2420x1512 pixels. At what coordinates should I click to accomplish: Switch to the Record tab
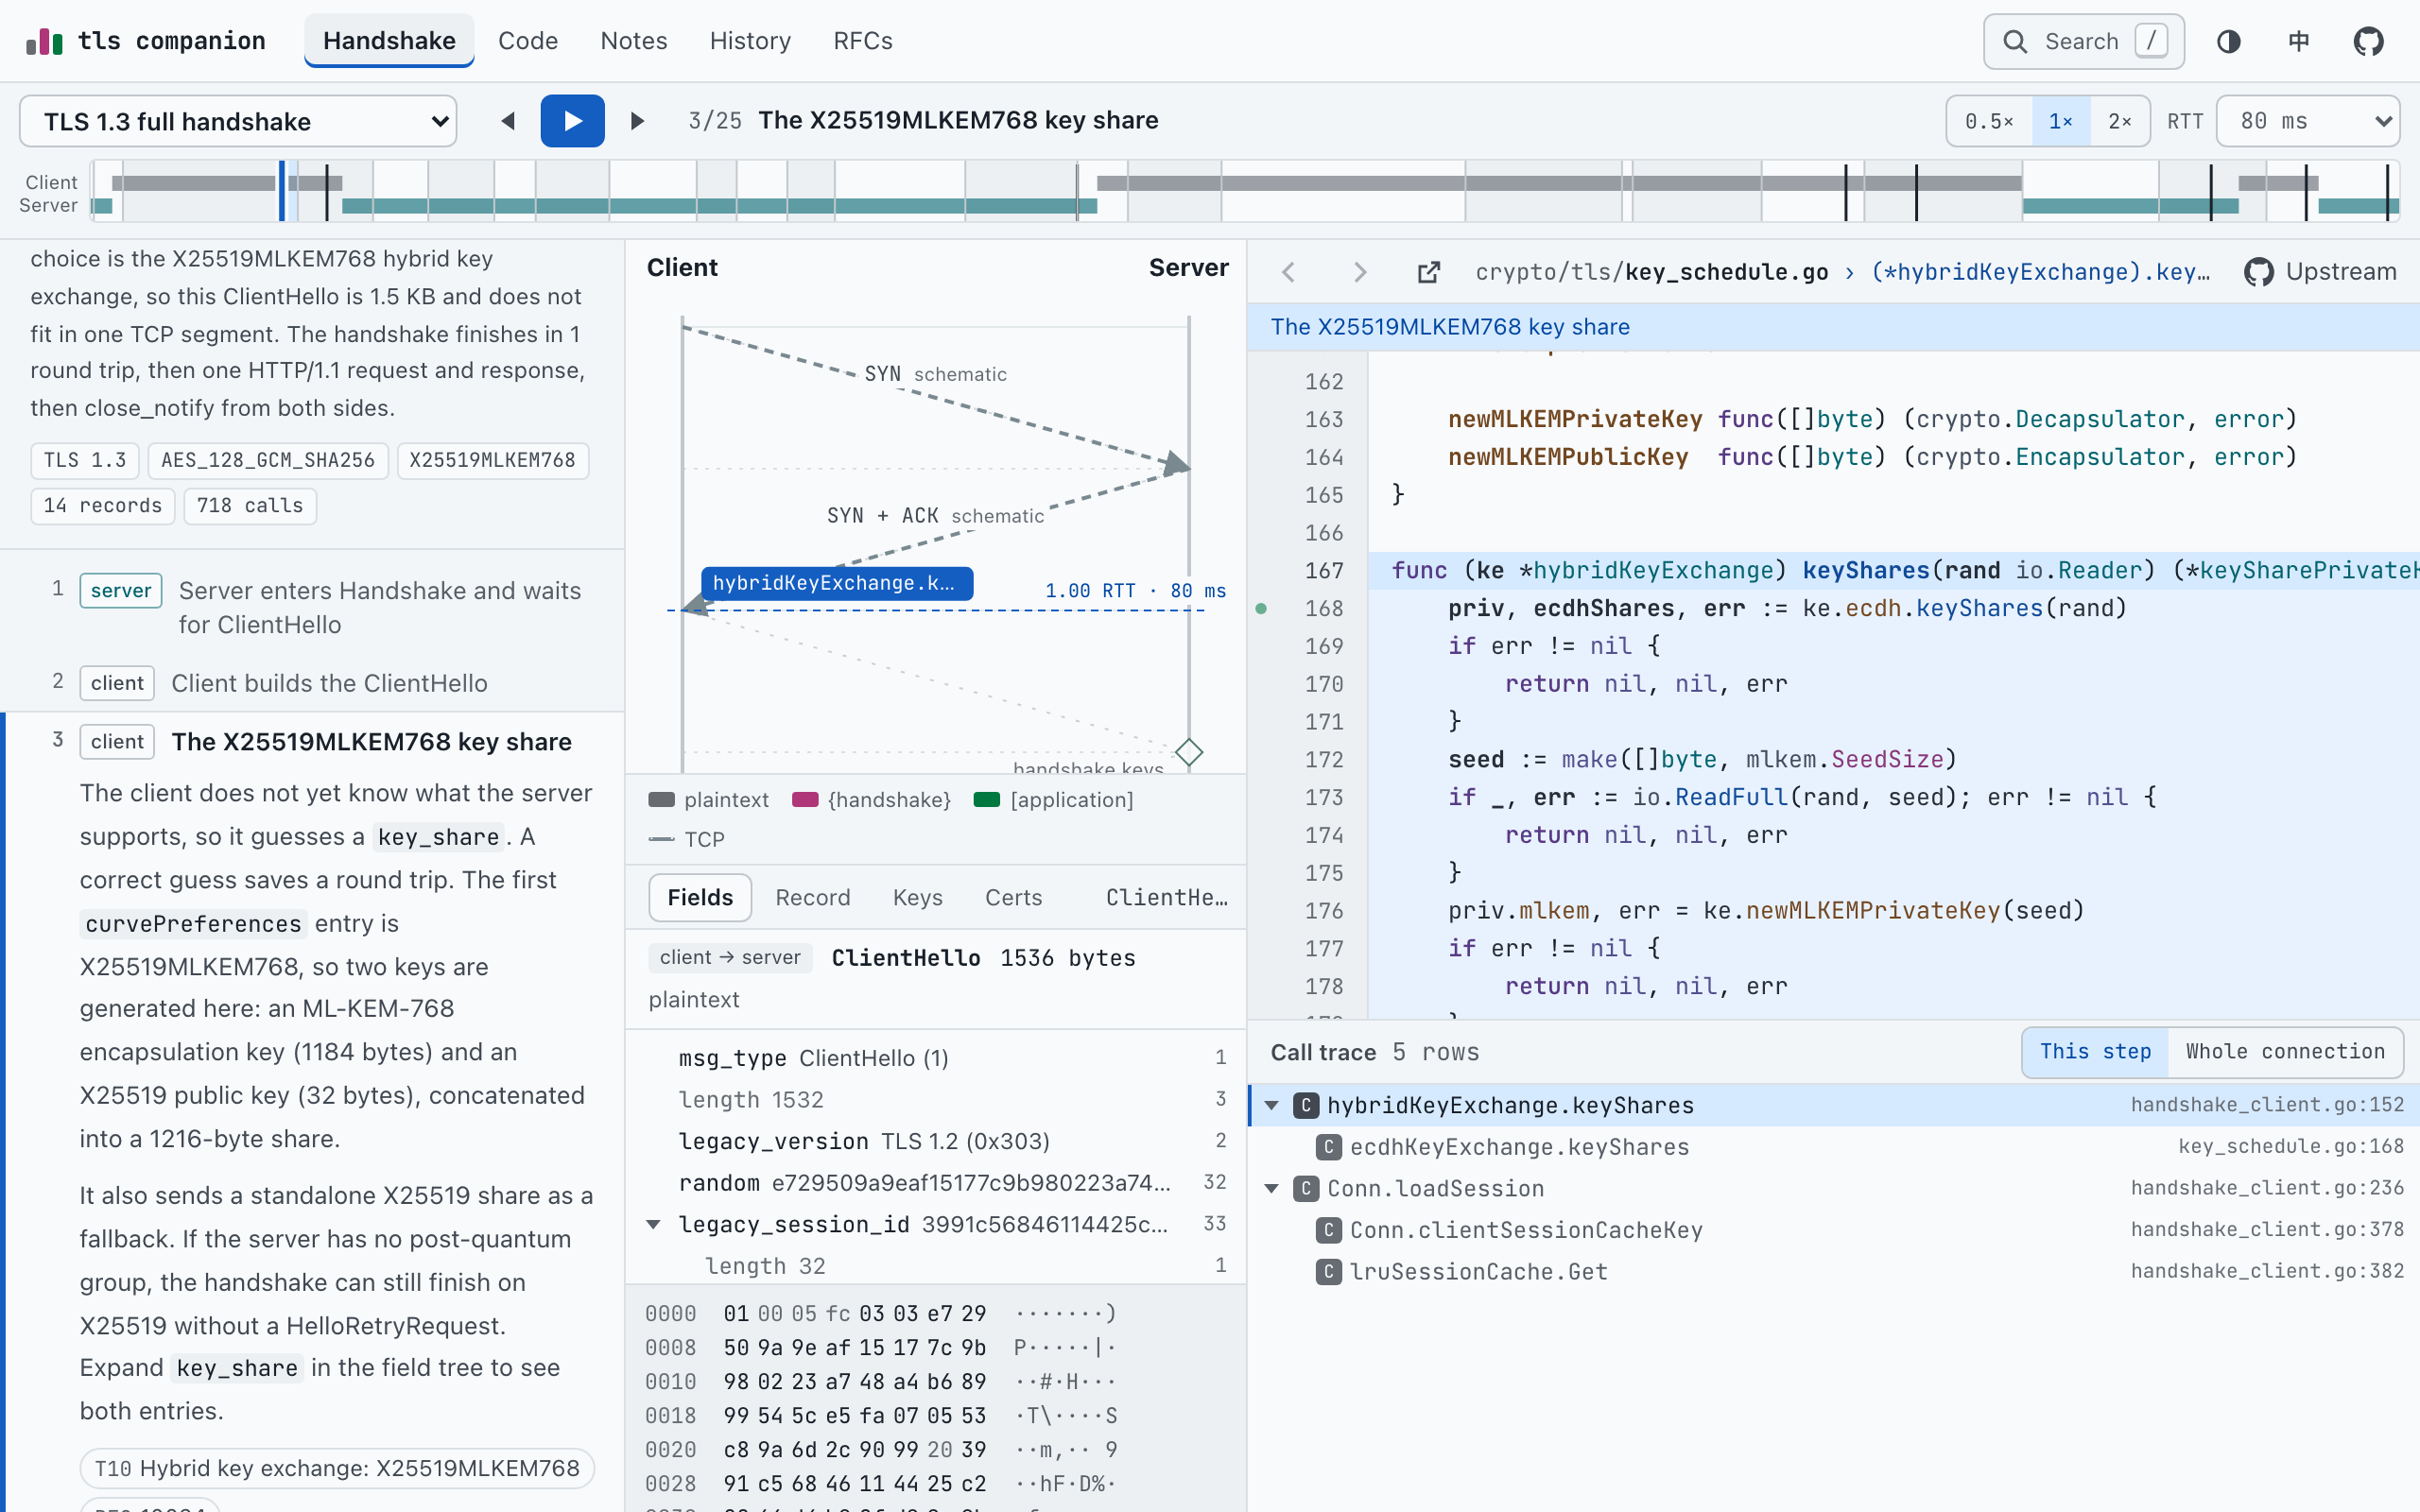[x=813, y=898]
